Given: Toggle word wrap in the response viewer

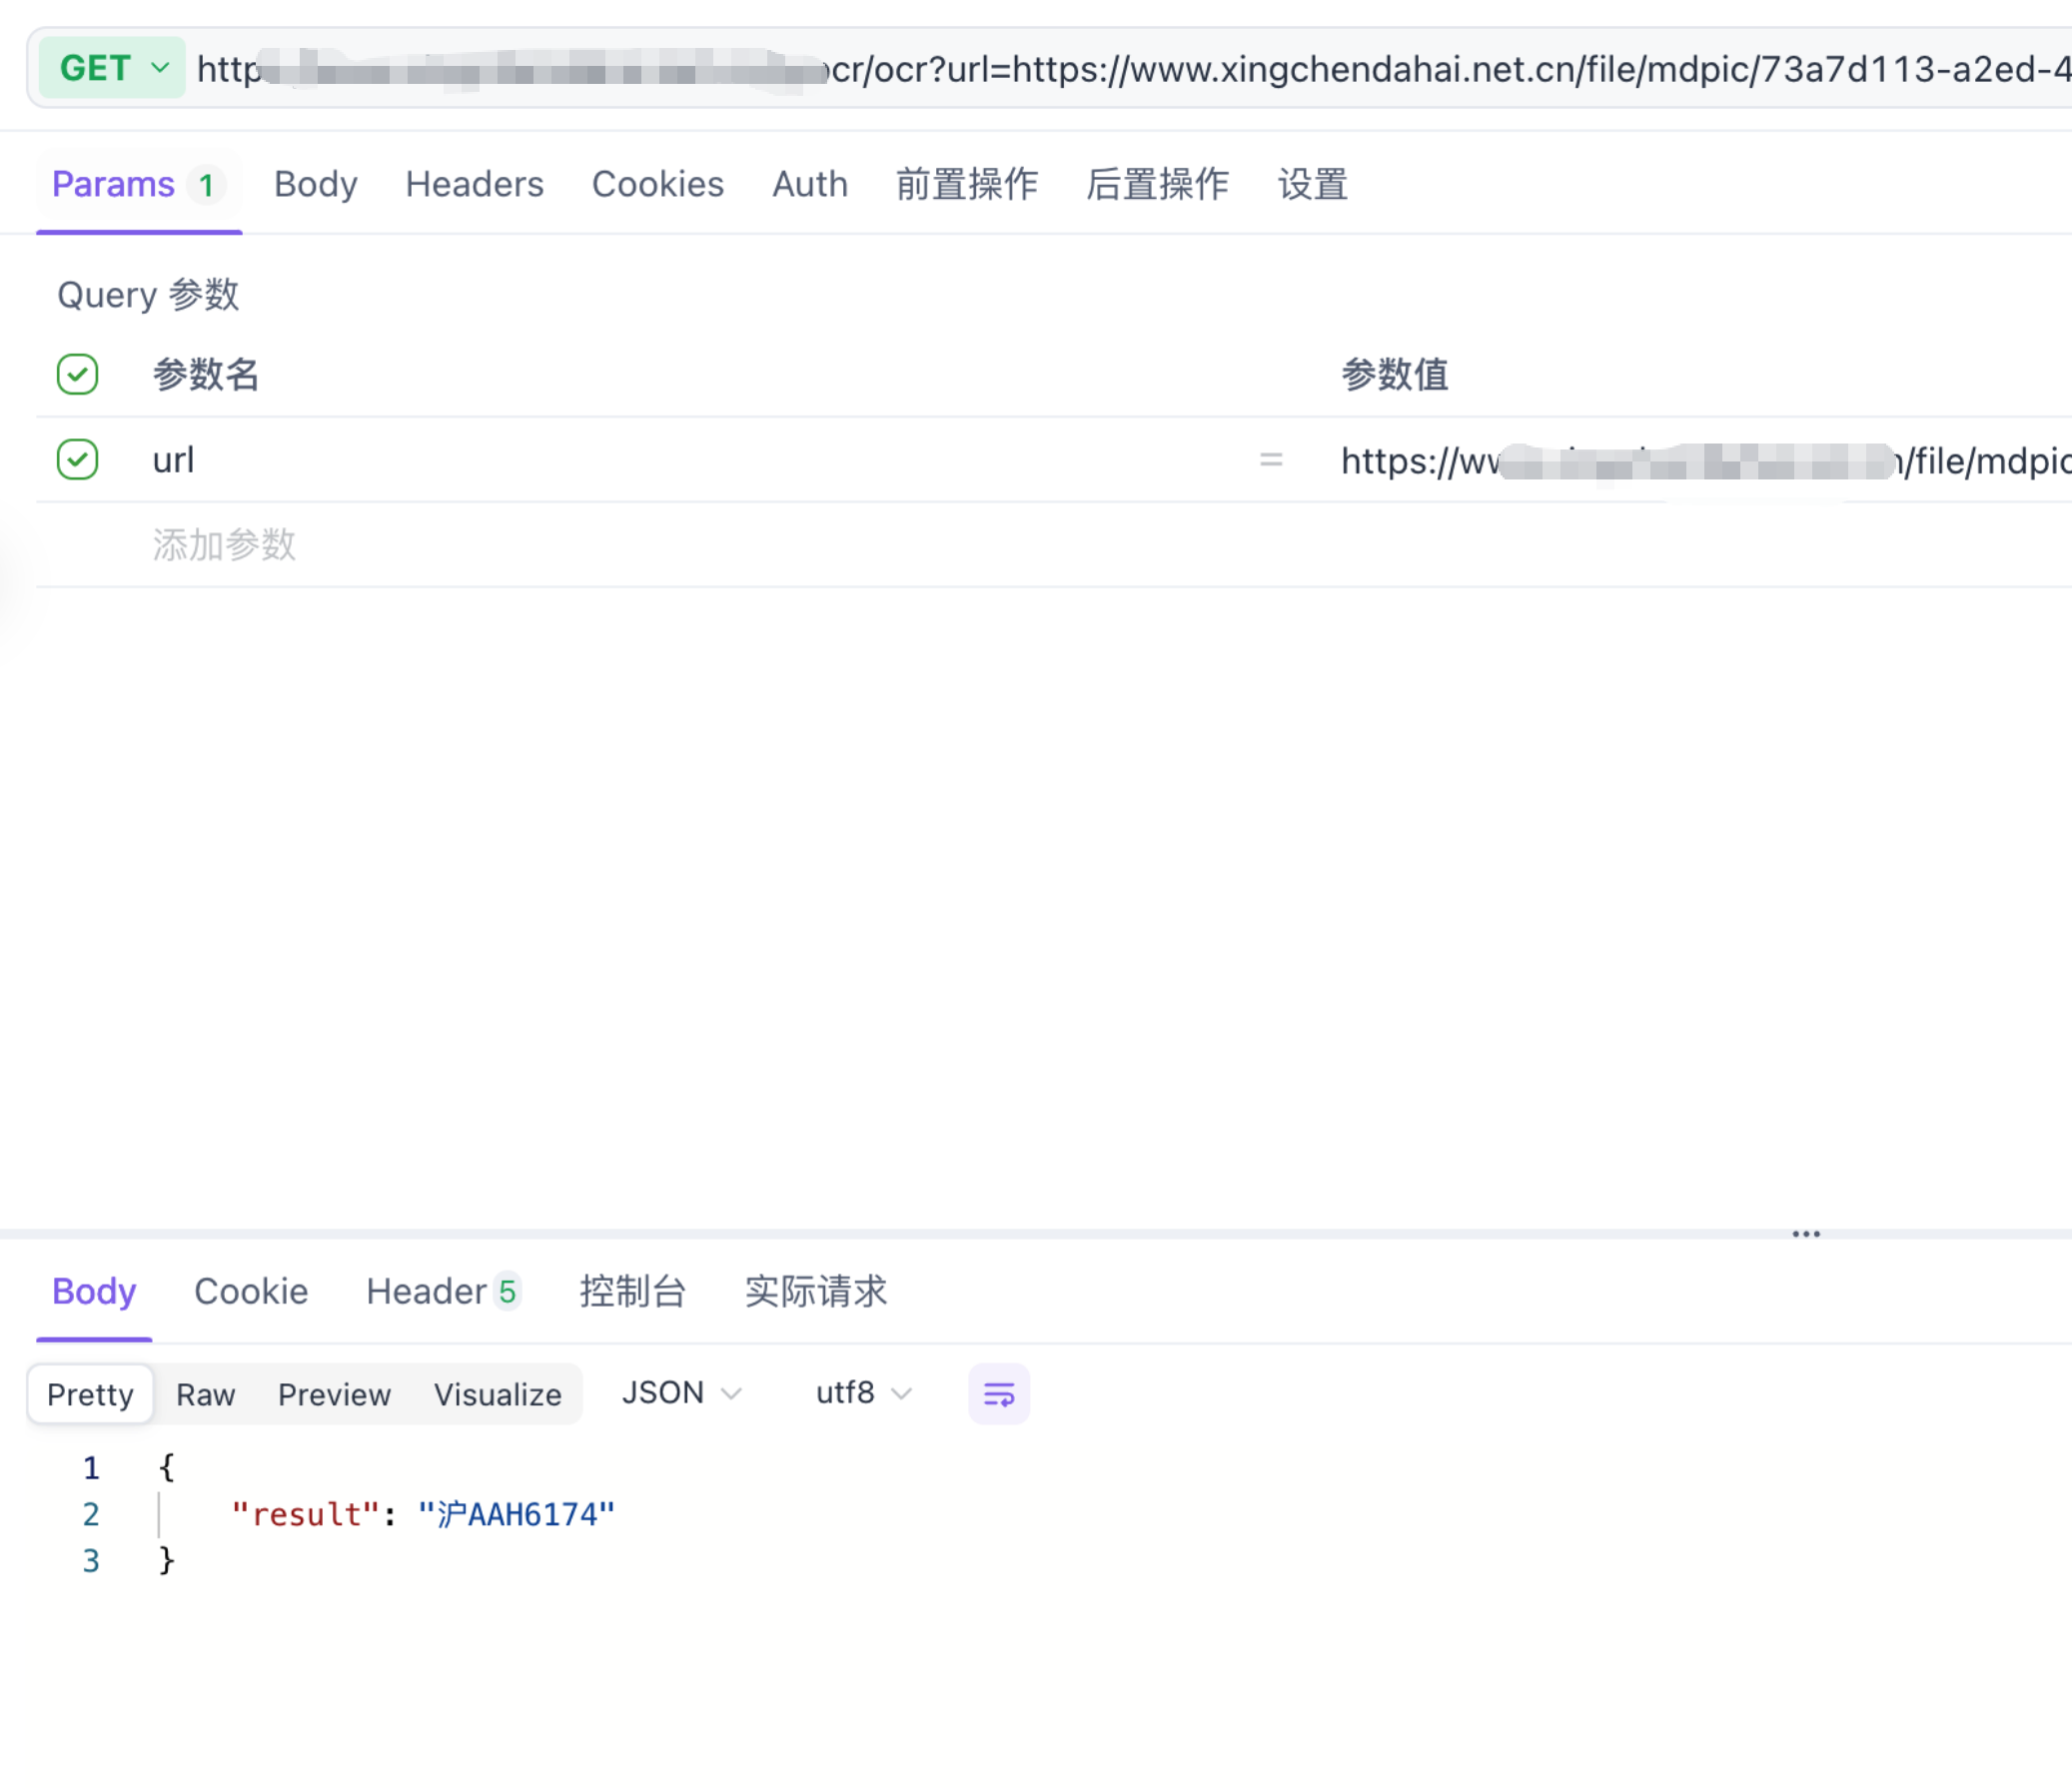Looking at the screenshot, I should [998, 1393].
